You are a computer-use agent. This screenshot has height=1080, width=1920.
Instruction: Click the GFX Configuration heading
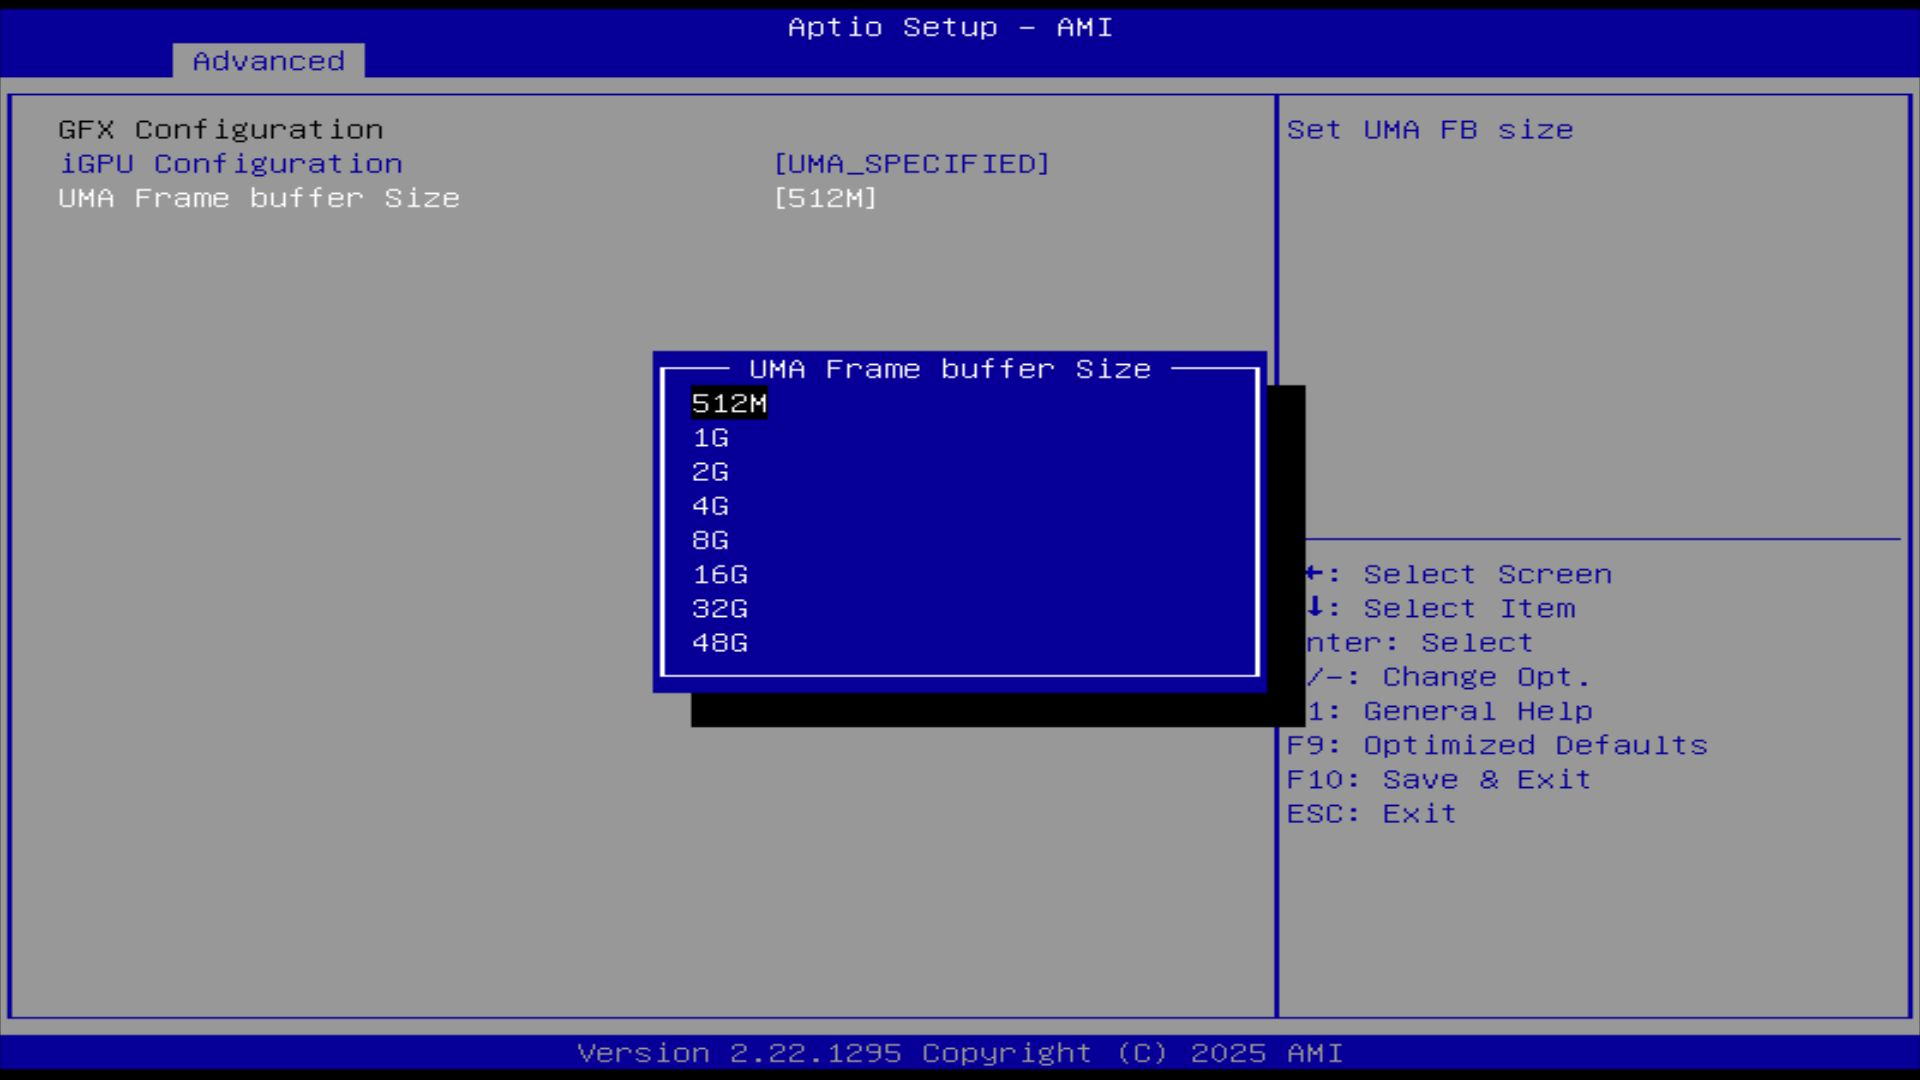pos(220,130)
